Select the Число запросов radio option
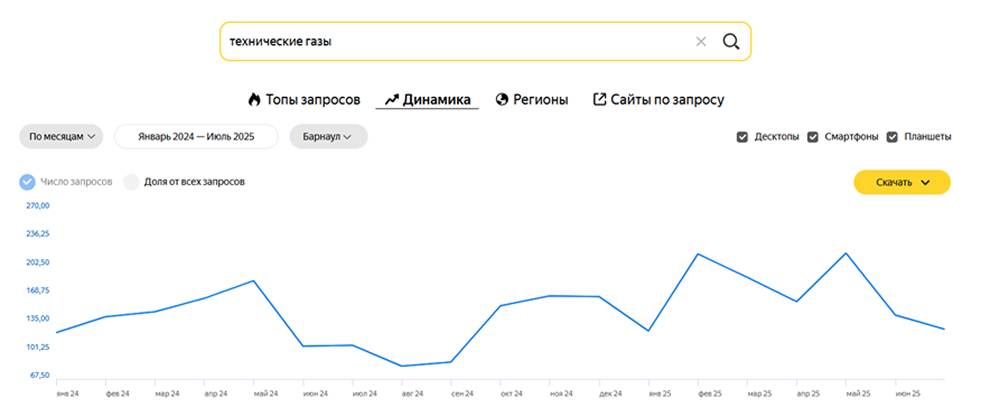Image resolution: width=981 pixels, height=413 pixels. (27, 182)
